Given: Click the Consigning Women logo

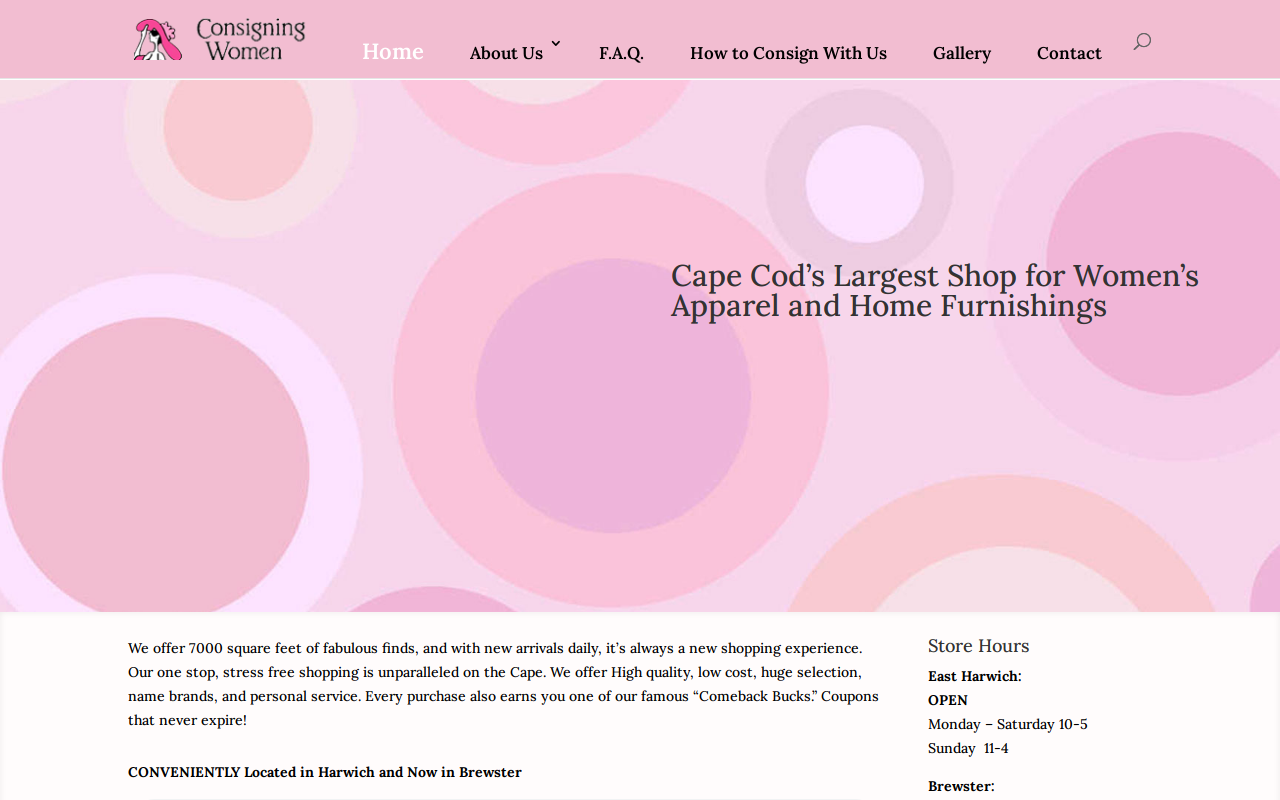Looking at the screenshot, I should coord(220,40).
